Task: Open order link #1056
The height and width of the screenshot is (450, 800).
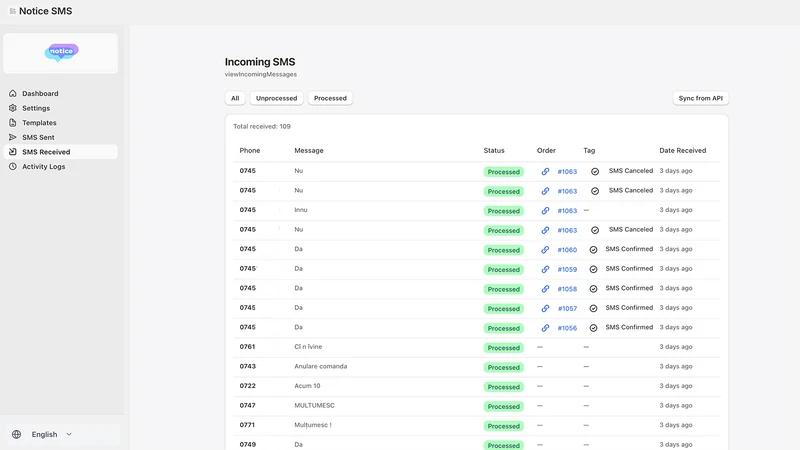Action: (567, 328)
